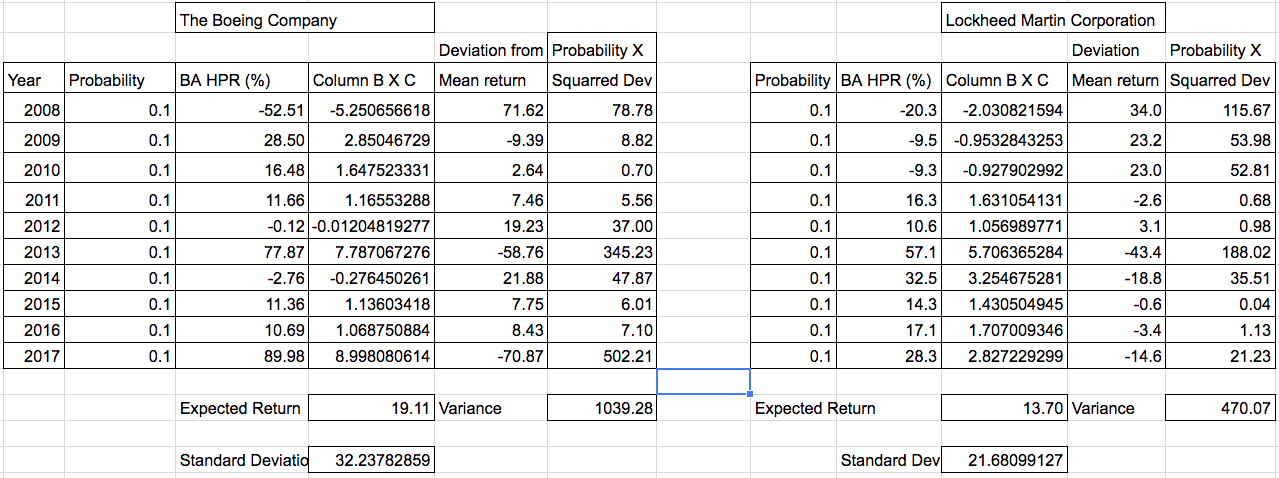Screen dimensions: 1279x478
Task: Click Lockheed deviation value 34.0
Action: point(1116,110)
